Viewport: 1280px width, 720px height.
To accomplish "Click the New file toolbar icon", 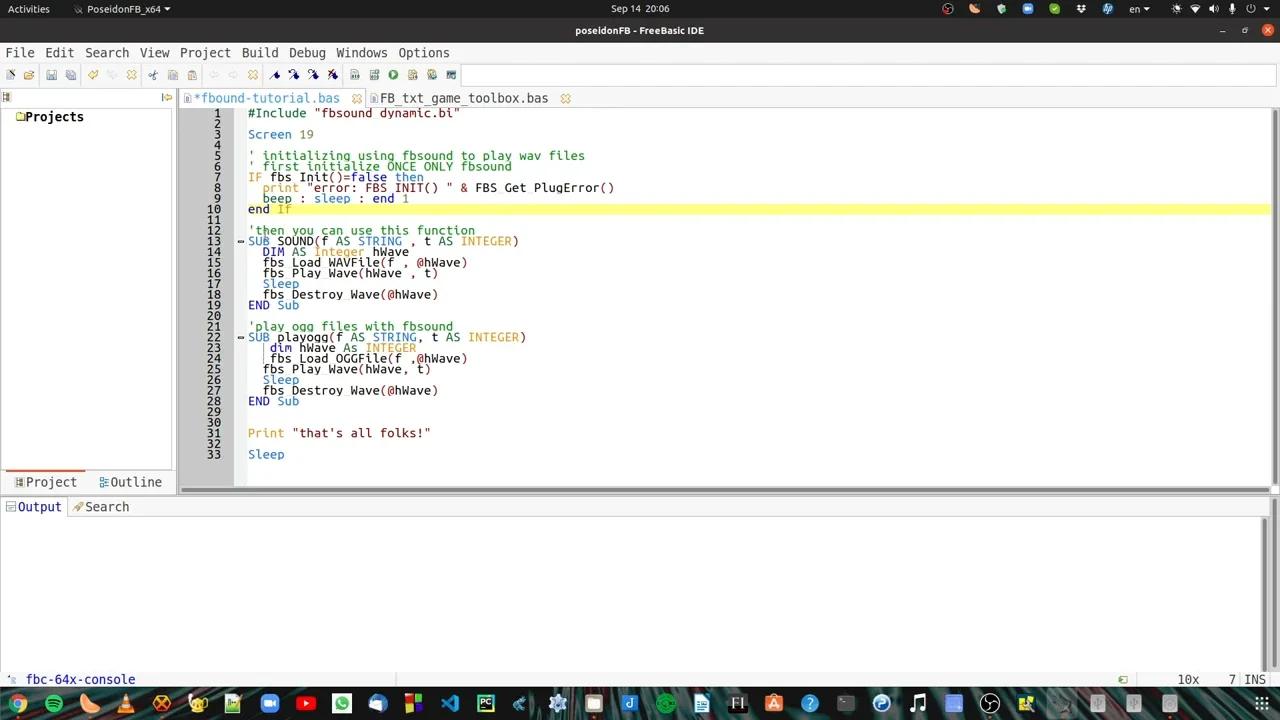I will point(11,75).
